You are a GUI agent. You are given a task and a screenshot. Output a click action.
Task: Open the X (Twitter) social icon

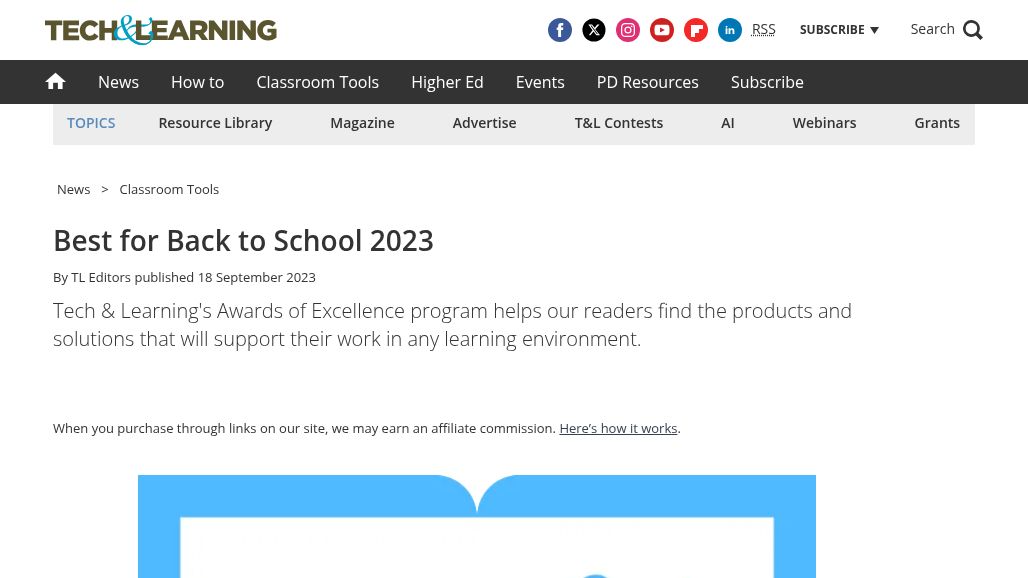click(x=593, y=30)
